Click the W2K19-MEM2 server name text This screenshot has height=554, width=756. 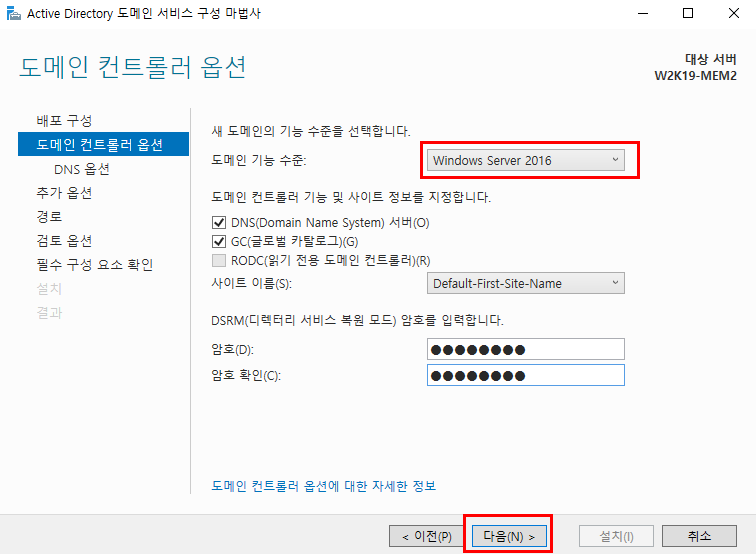(695, 76)
